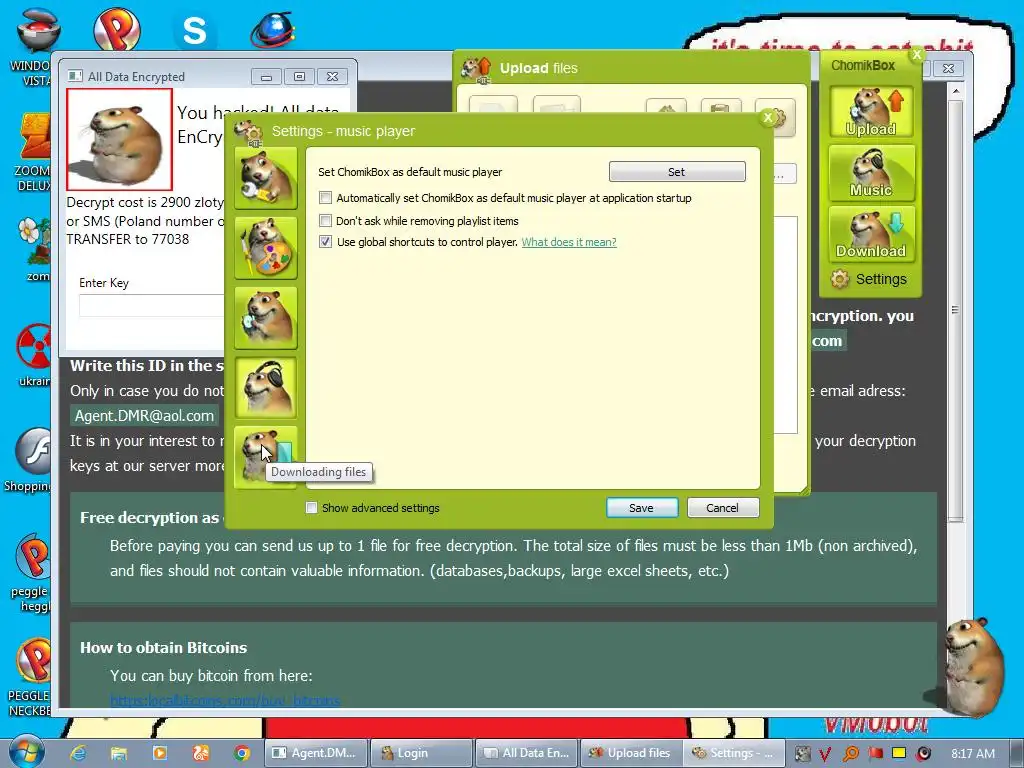Click the Set default music player button
This screenshot has width=1024, height=768.
[677, 172]
